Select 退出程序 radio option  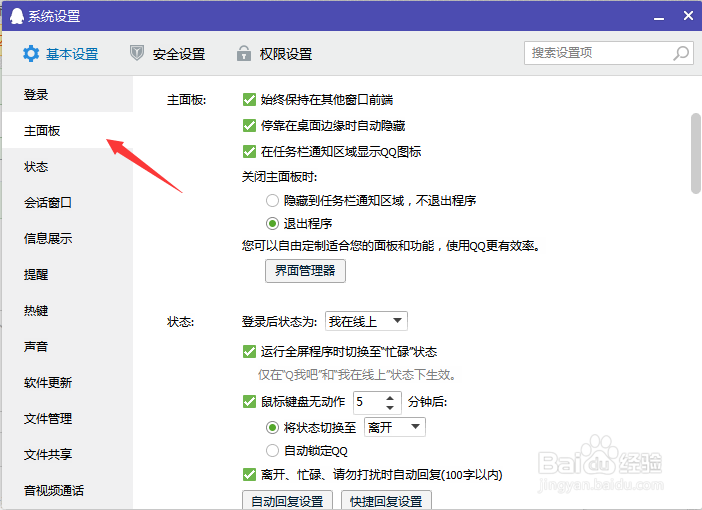(272, 223)
